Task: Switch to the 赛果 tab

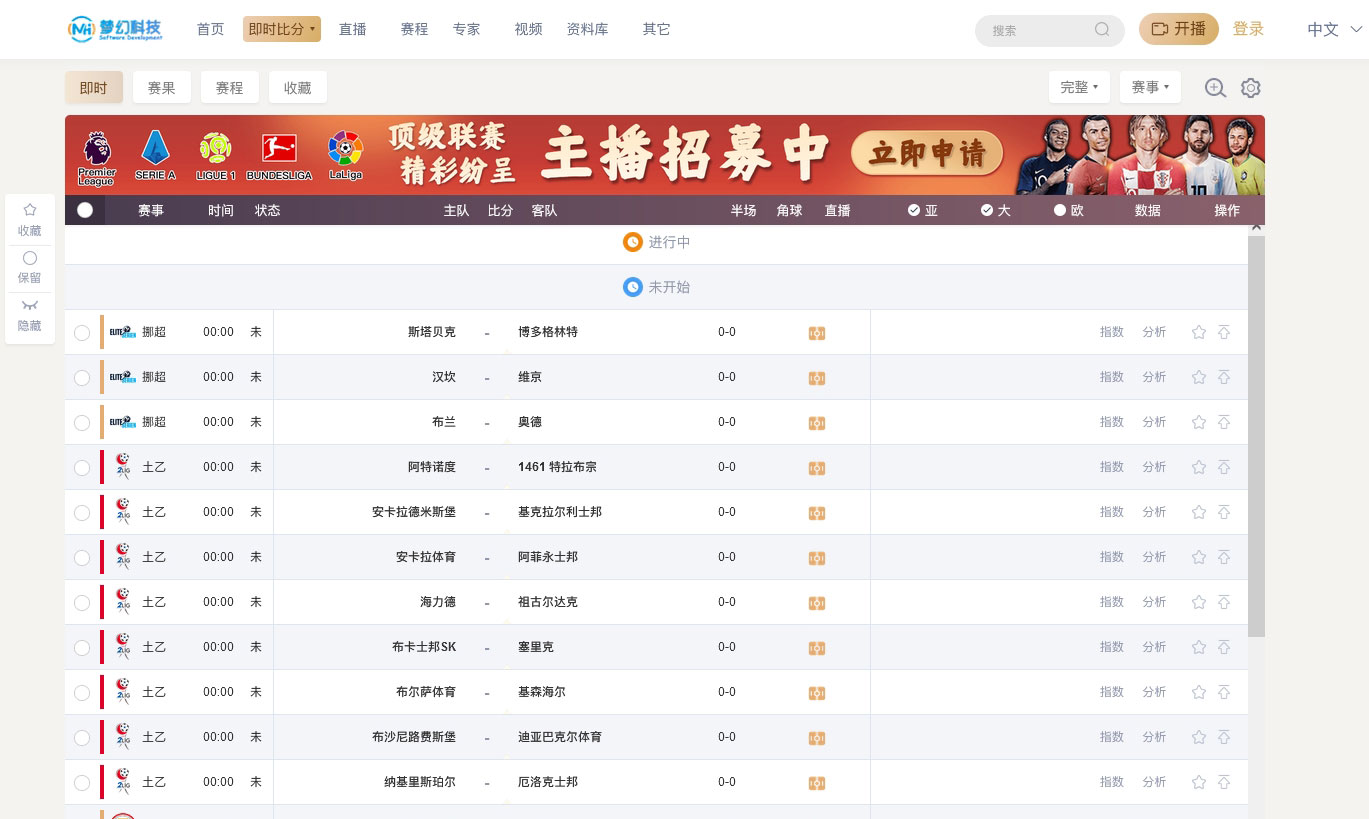Action: click(162, 87)
